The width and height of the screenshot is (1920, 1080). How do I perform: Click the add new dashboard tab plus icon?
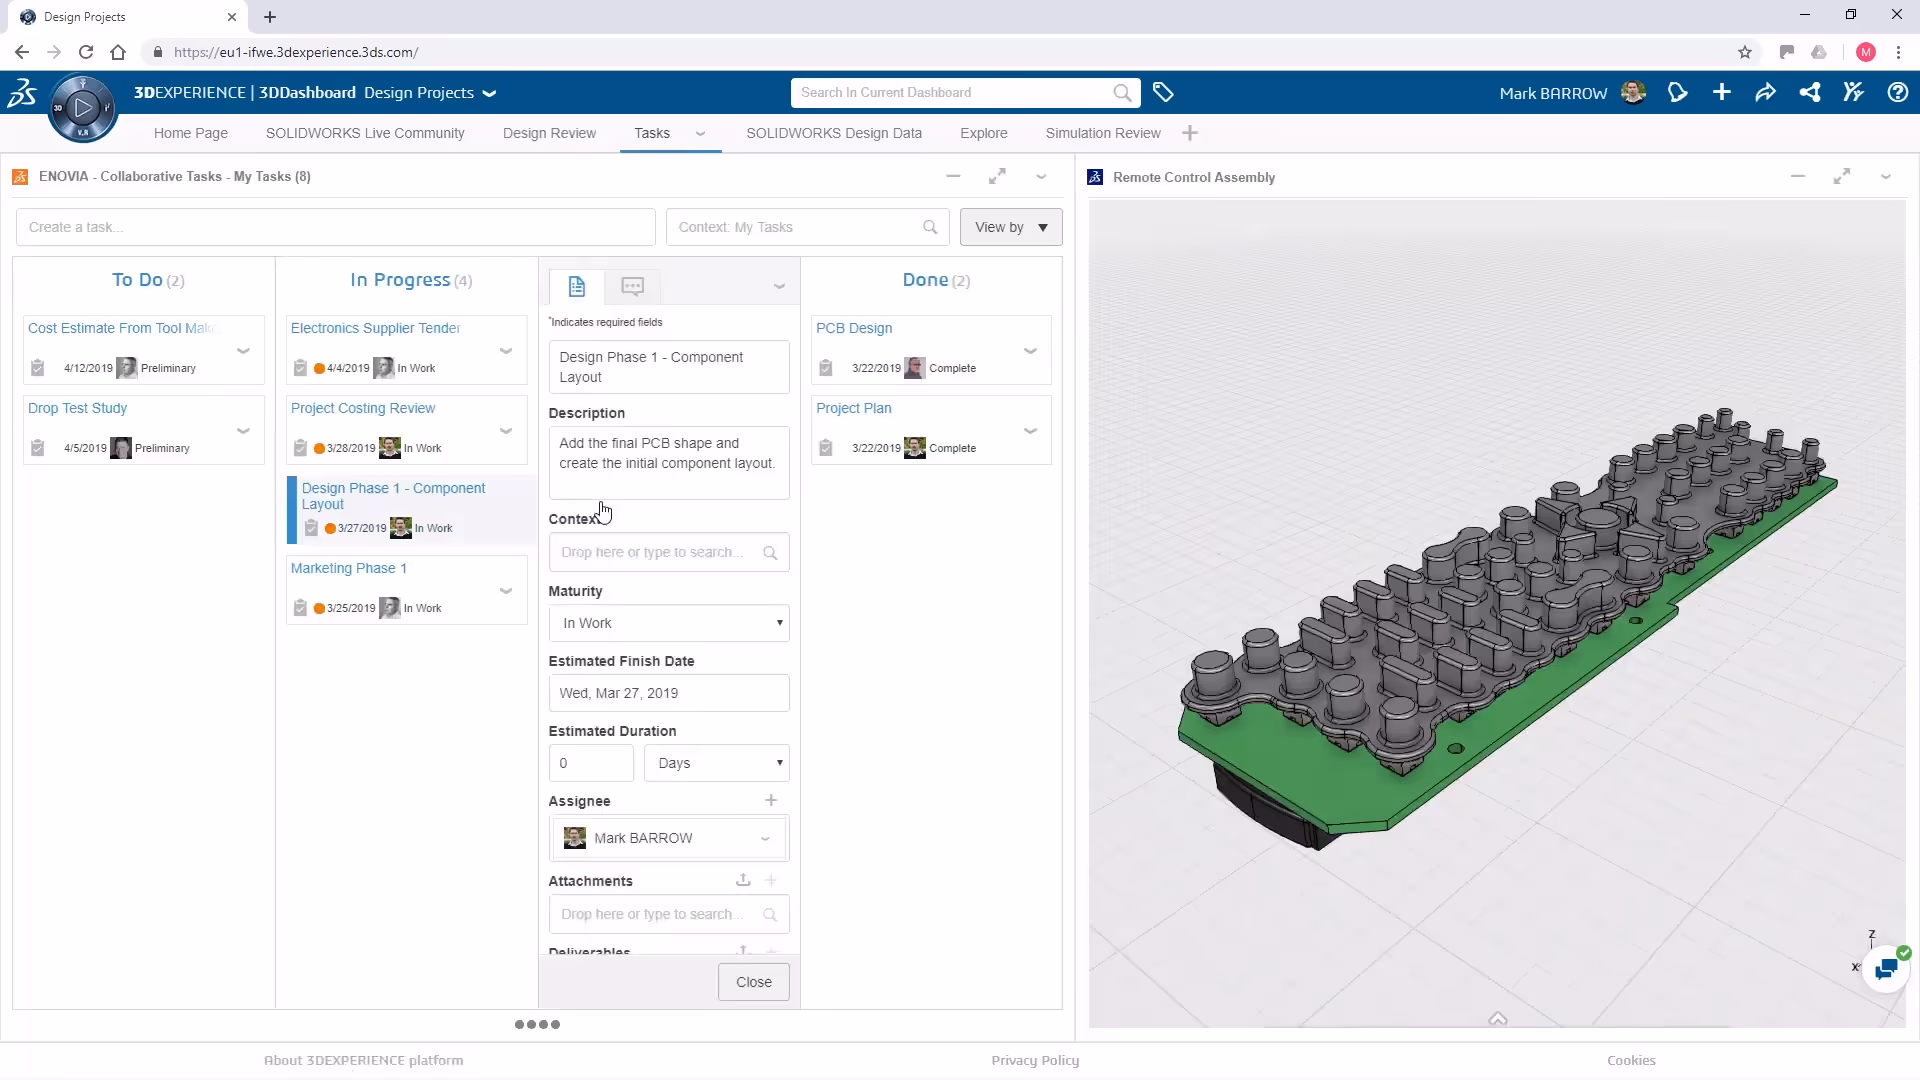(x=1190, y=133)
